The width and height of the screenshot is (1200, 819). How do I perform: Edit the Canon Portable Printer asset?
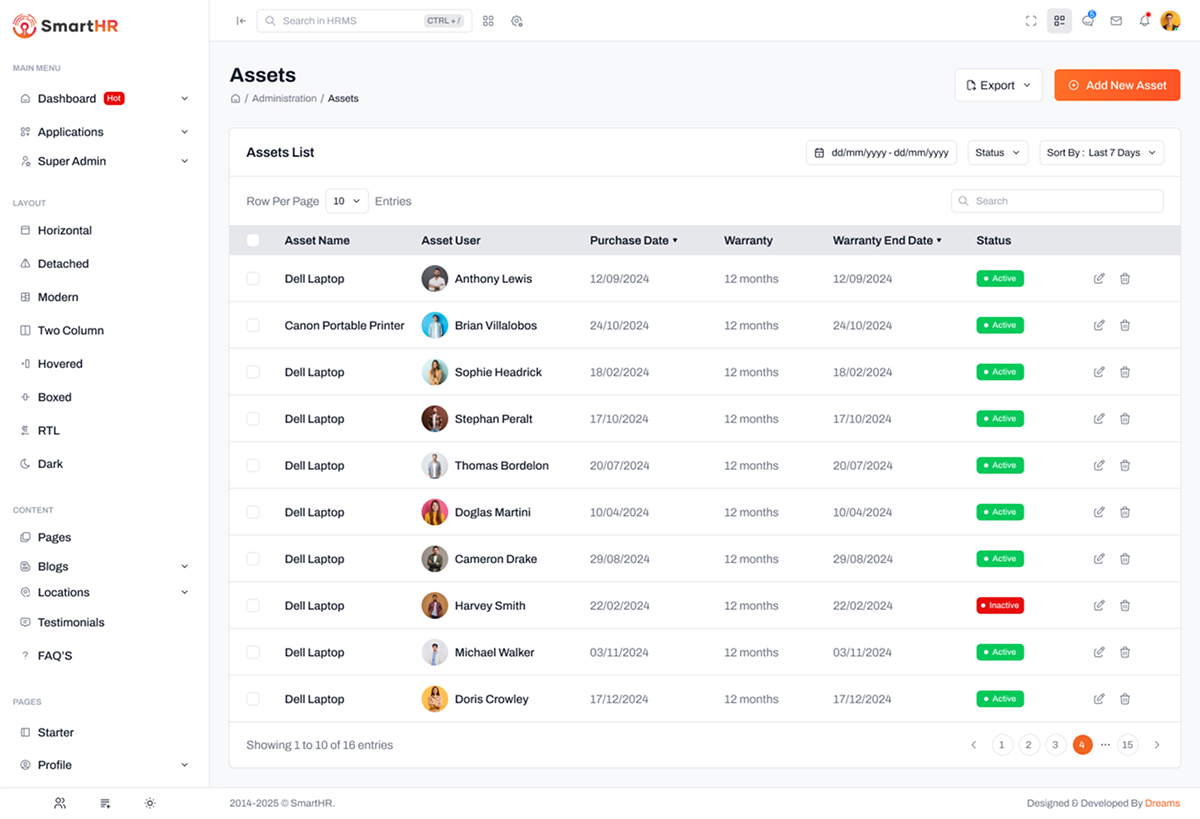tap(1098, 325)
